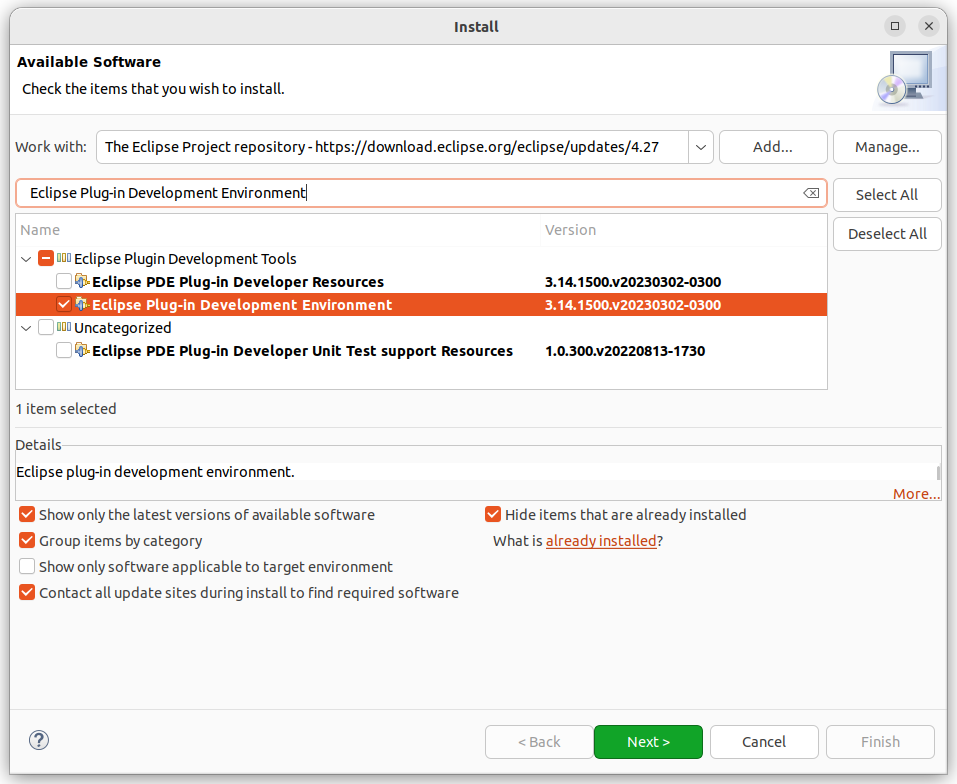Select the Eclipse PDE Plug-in Developer Resources row
The image size is (957, 784).
click(421, 281)
